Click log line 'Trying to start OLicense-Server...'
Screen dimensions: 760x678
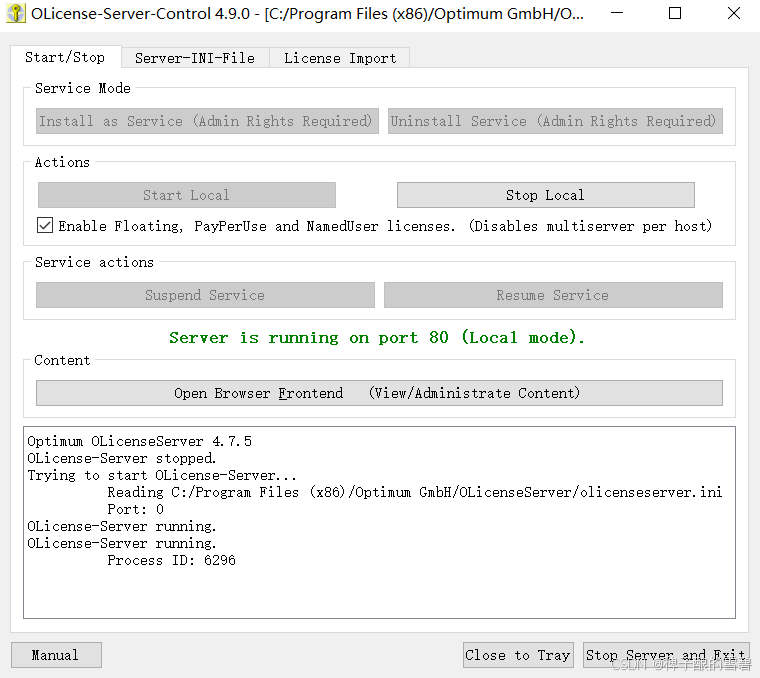(x=162, y=475)
